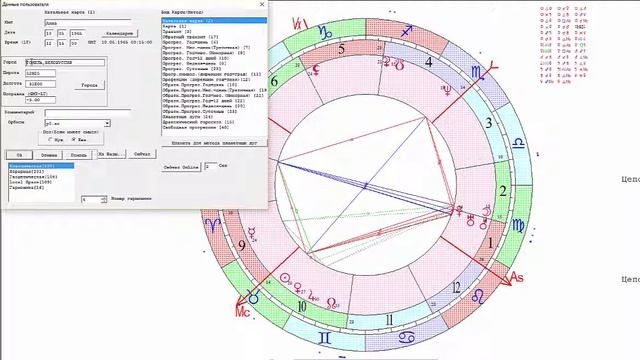640x360 pixels.
Task: Click the Mc midheaven marker
Action: click(x=242, y=311)
